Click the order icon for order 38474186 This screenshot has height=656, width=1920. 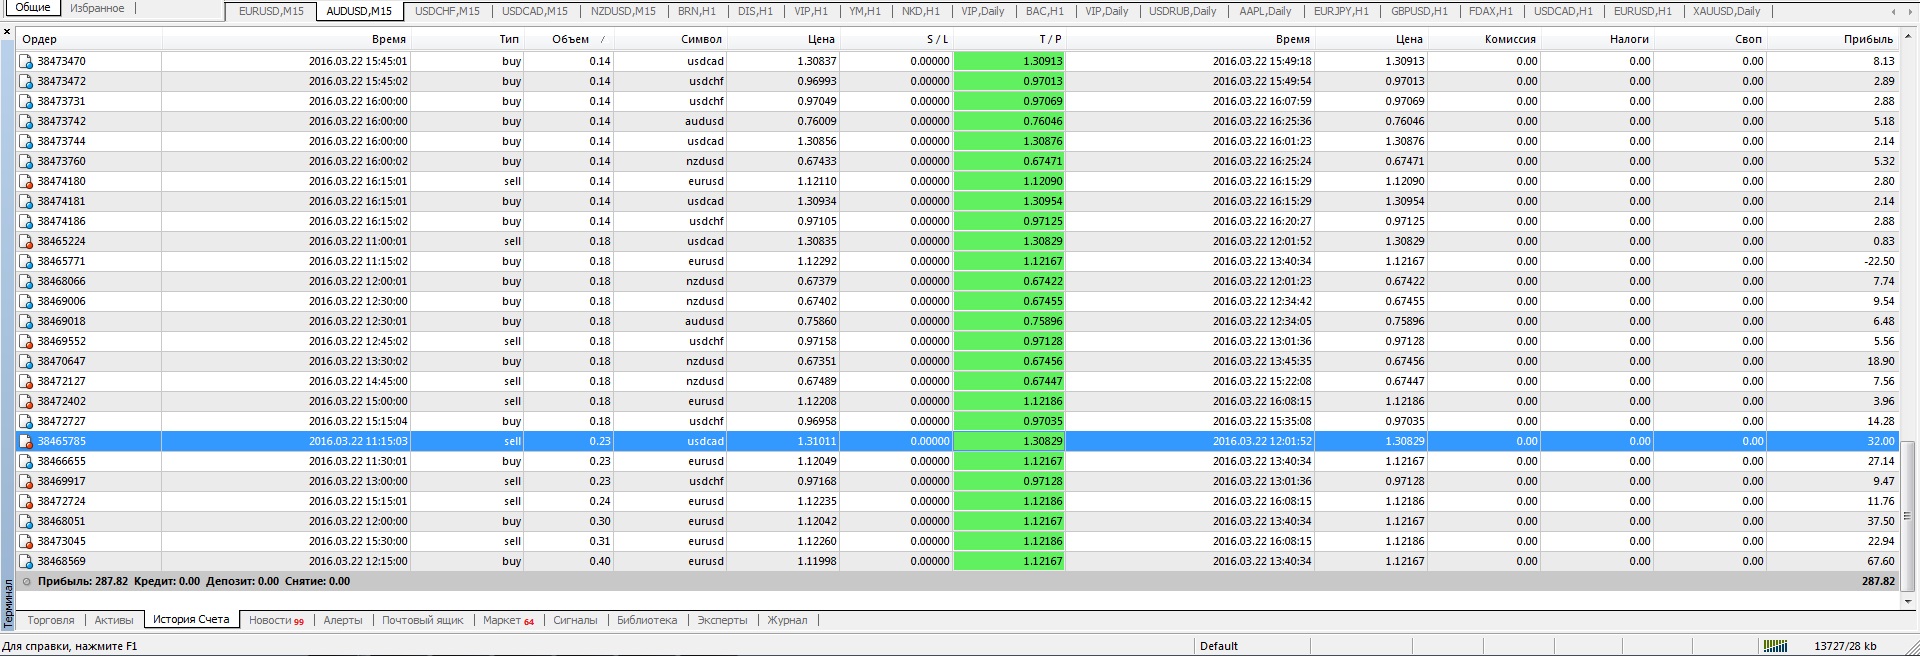tap(26, 221)
